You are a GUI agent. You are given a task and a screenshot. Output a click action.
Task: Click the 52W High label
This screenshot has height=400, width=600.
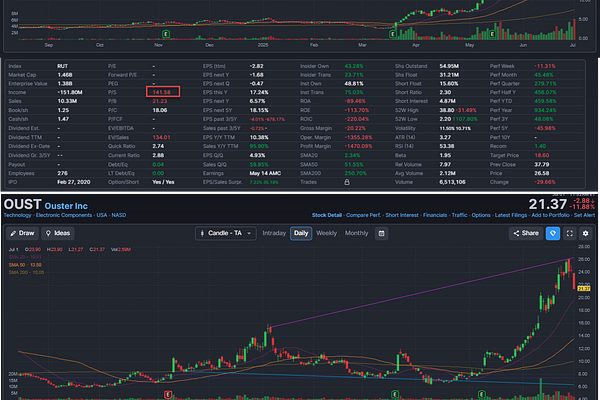click(405, 110)
